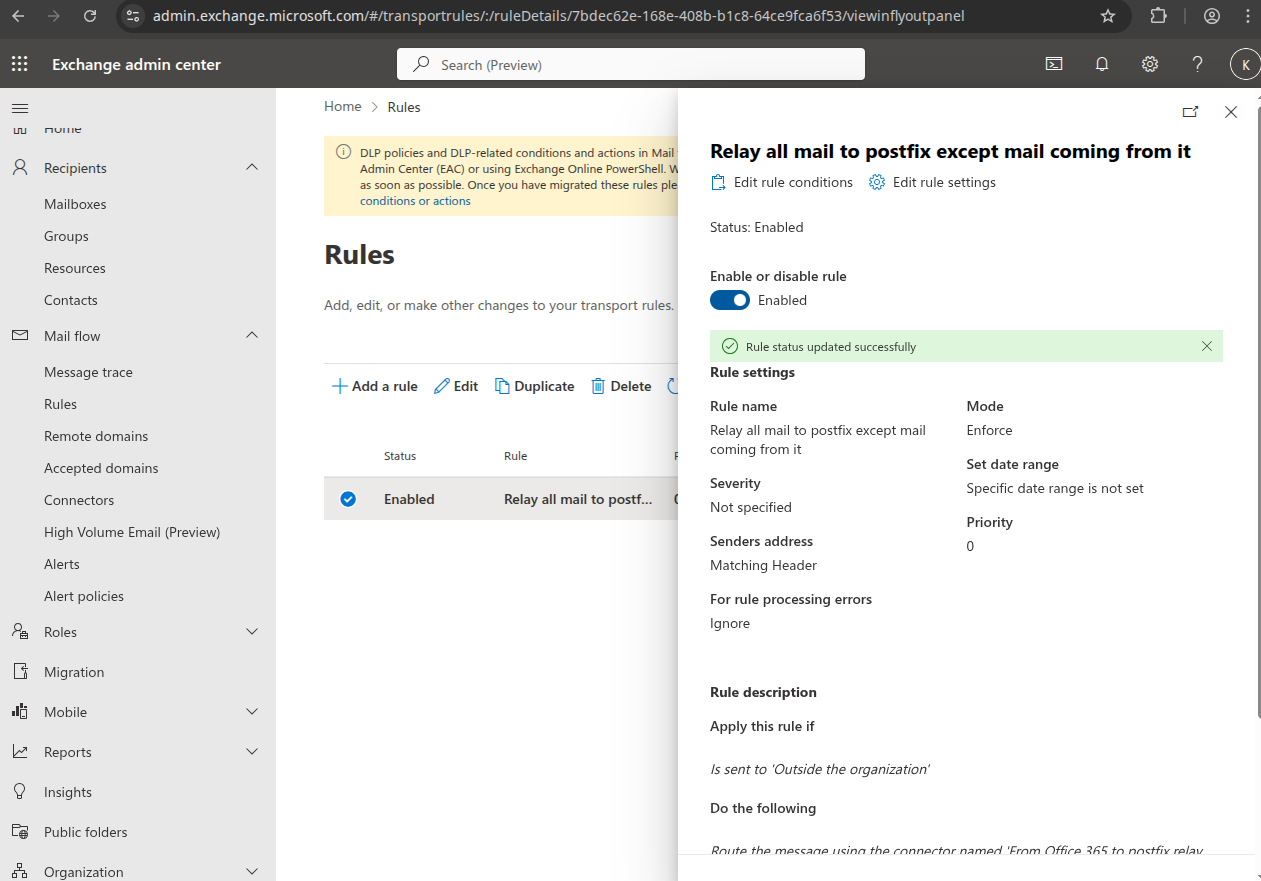Collapse navigation hamburger menu
This screenshot has width=1261, height=881.
click(x=20, y=107)
